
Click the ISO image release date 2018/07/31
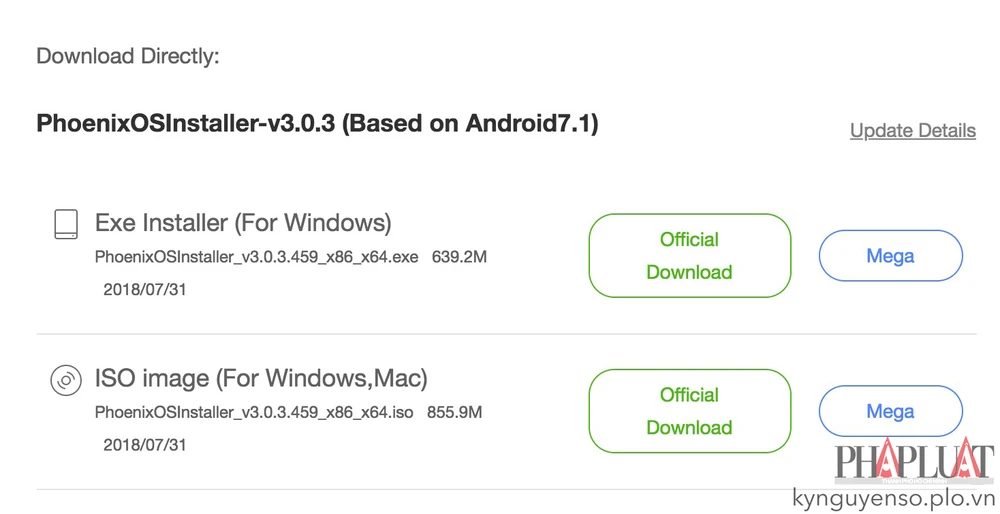(145, 445)
